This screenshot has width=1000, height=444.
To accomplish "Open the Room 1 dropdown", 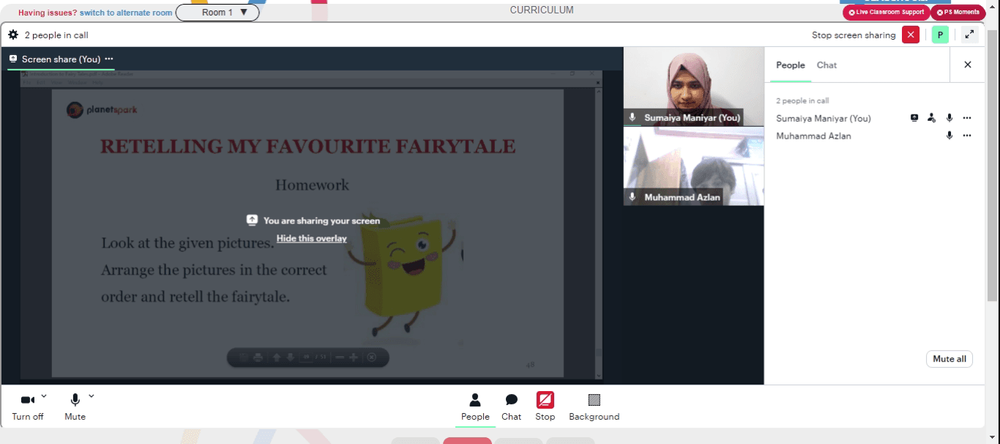I will point(217,13).
